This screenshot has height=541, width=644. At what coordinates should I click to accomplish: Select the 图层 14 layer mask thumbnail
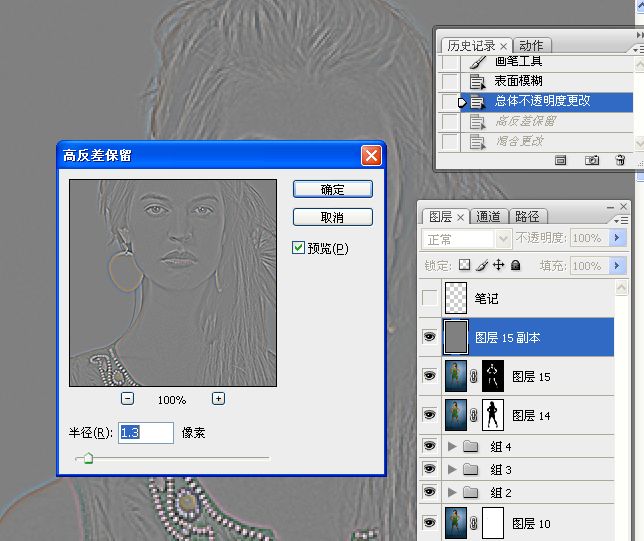click(492, 415)
